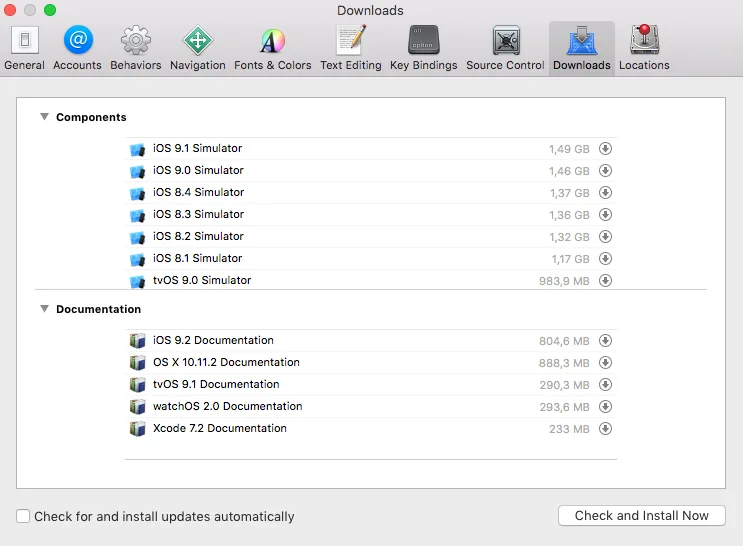The width and height of the screenshot is (743, 546).
Task: Select OS X 10.11.2 Documentation row text
Action: pos(226,362)
